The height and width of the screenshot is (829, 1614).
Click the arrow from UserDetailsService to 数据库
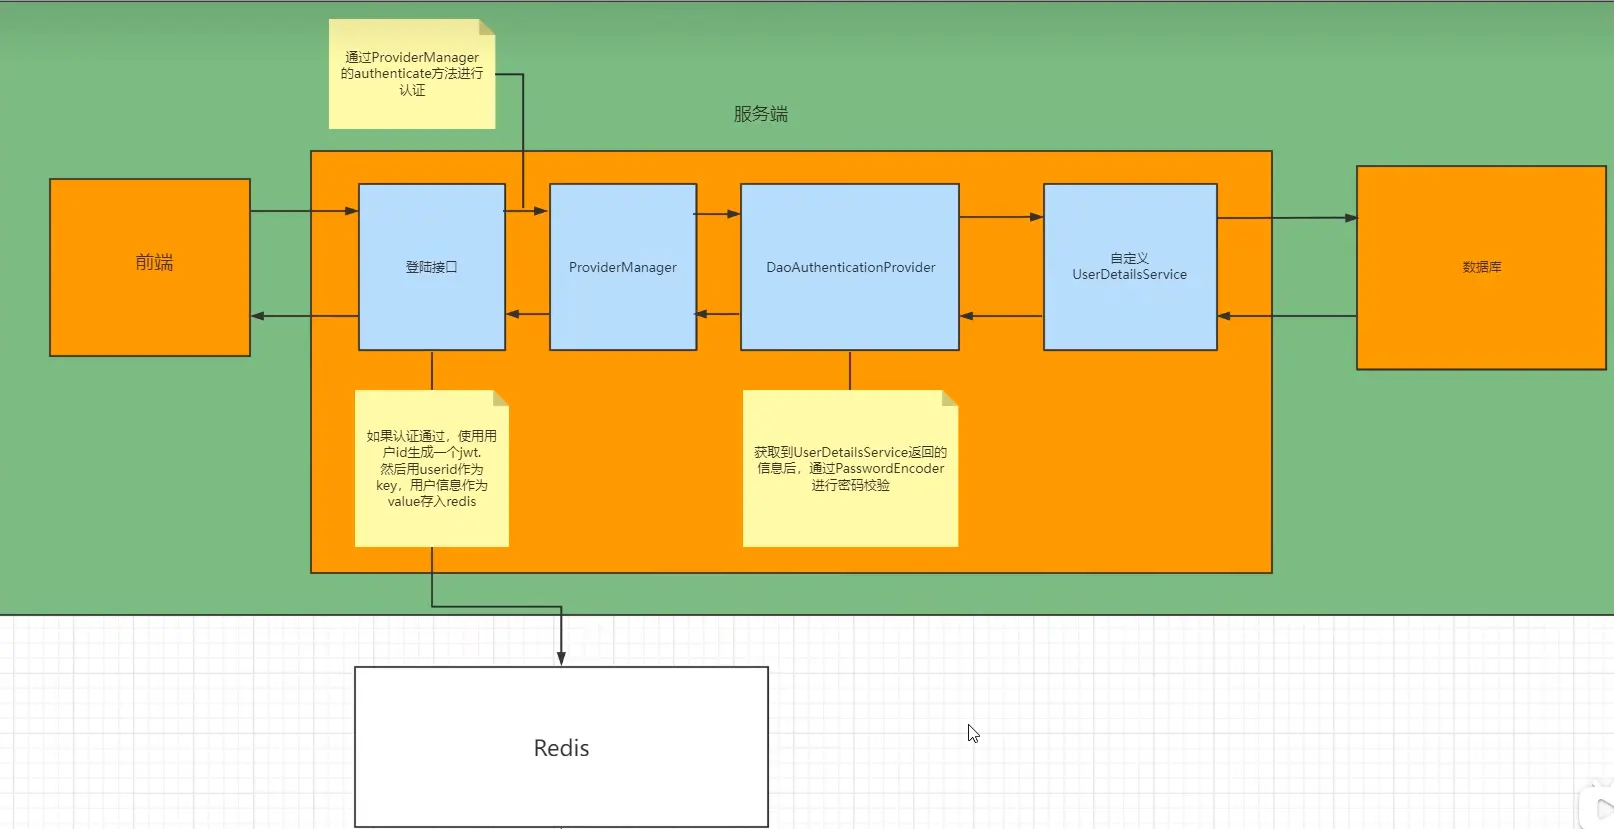click(1286, 218)
